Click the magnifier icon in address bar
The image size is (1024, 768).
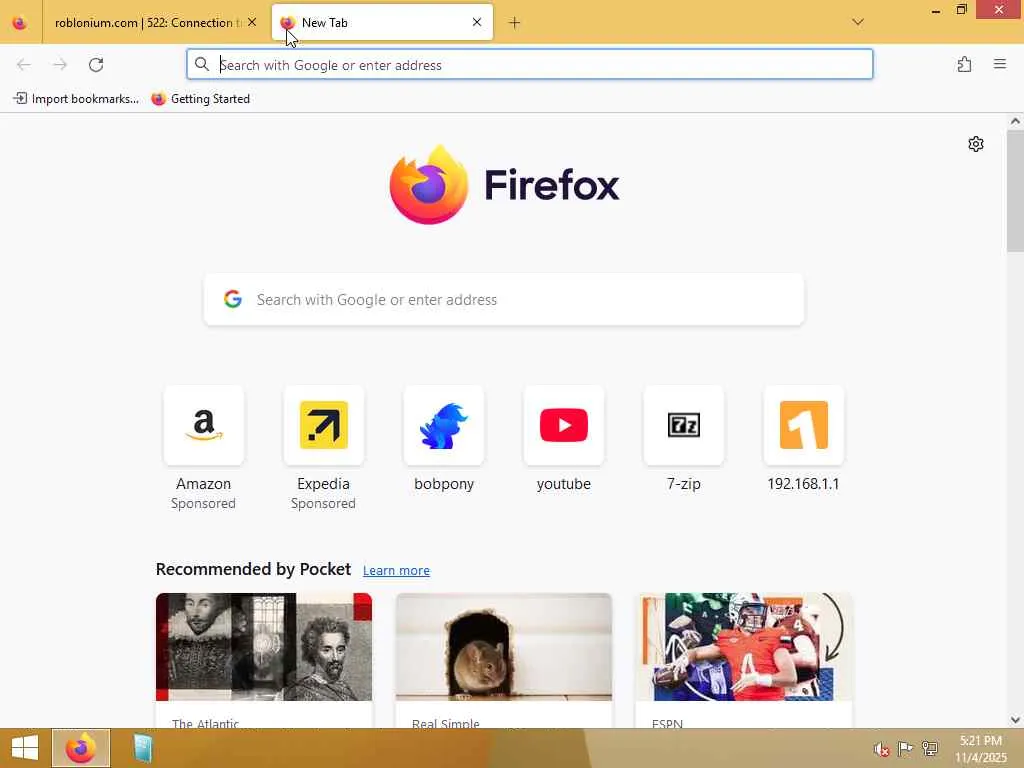click(x=202, y=64)
